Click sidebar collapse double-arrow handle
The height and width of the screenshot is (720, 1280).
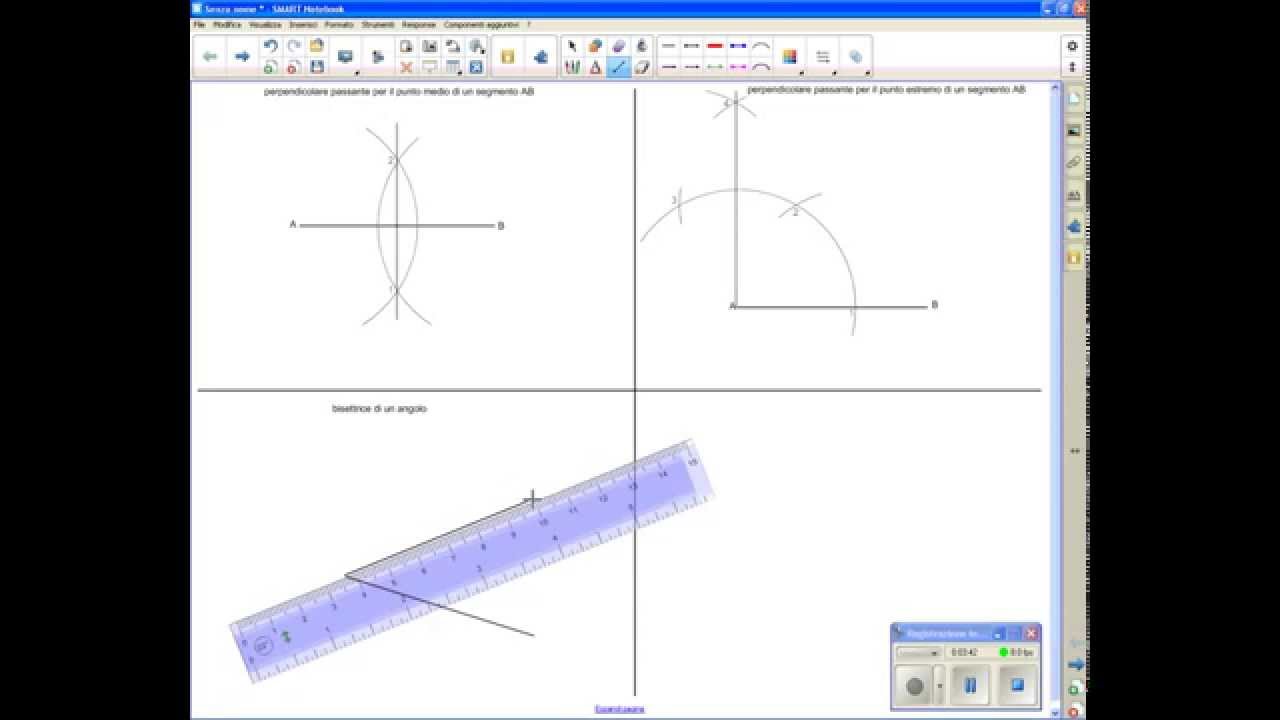(1075, 451)
